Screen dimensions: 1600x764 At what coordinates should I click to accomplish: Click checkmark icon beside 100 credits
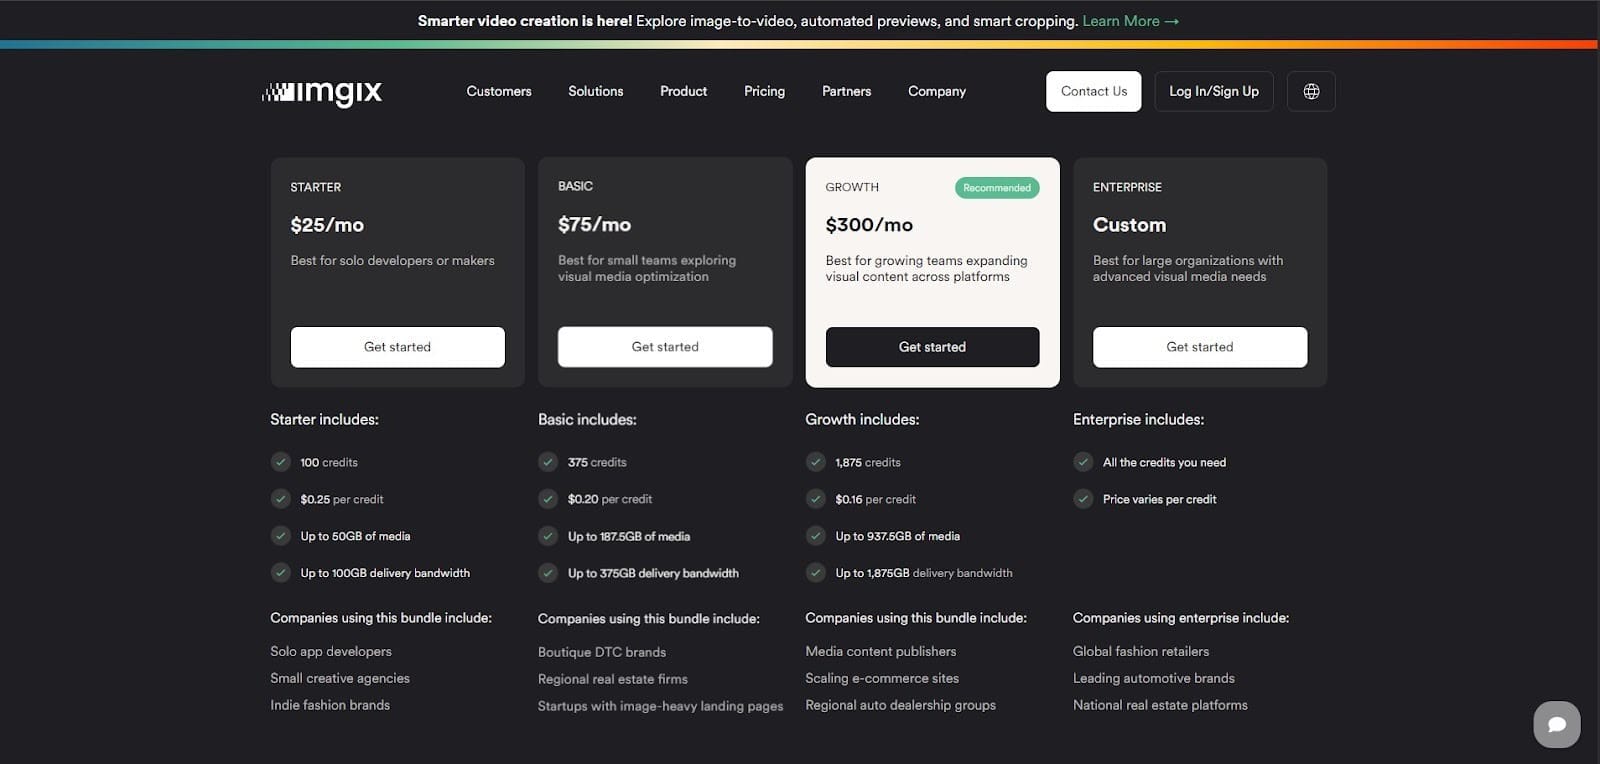(281, 462)
